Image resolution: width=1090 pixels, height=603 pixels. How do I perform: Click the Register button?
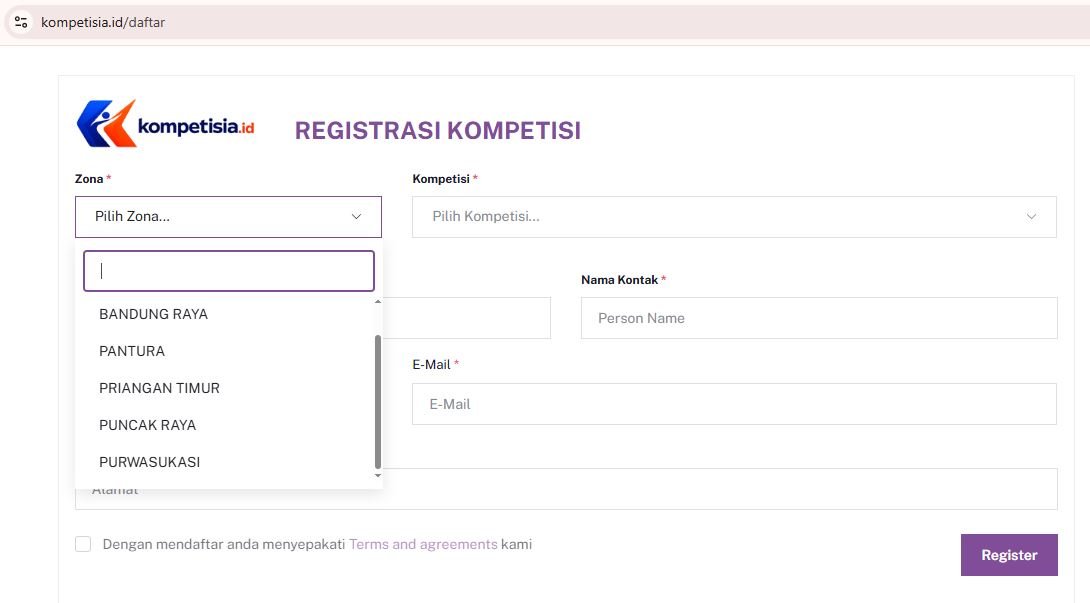pyautogui.click(x=1009, y=555)
